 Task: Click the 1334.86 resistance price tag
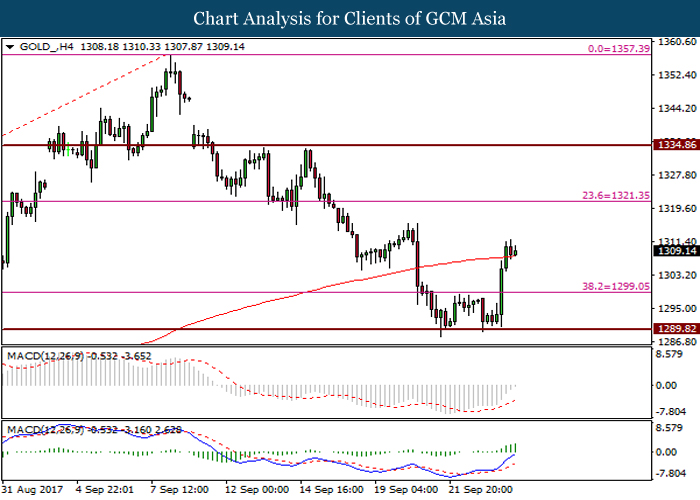point(677,145)
